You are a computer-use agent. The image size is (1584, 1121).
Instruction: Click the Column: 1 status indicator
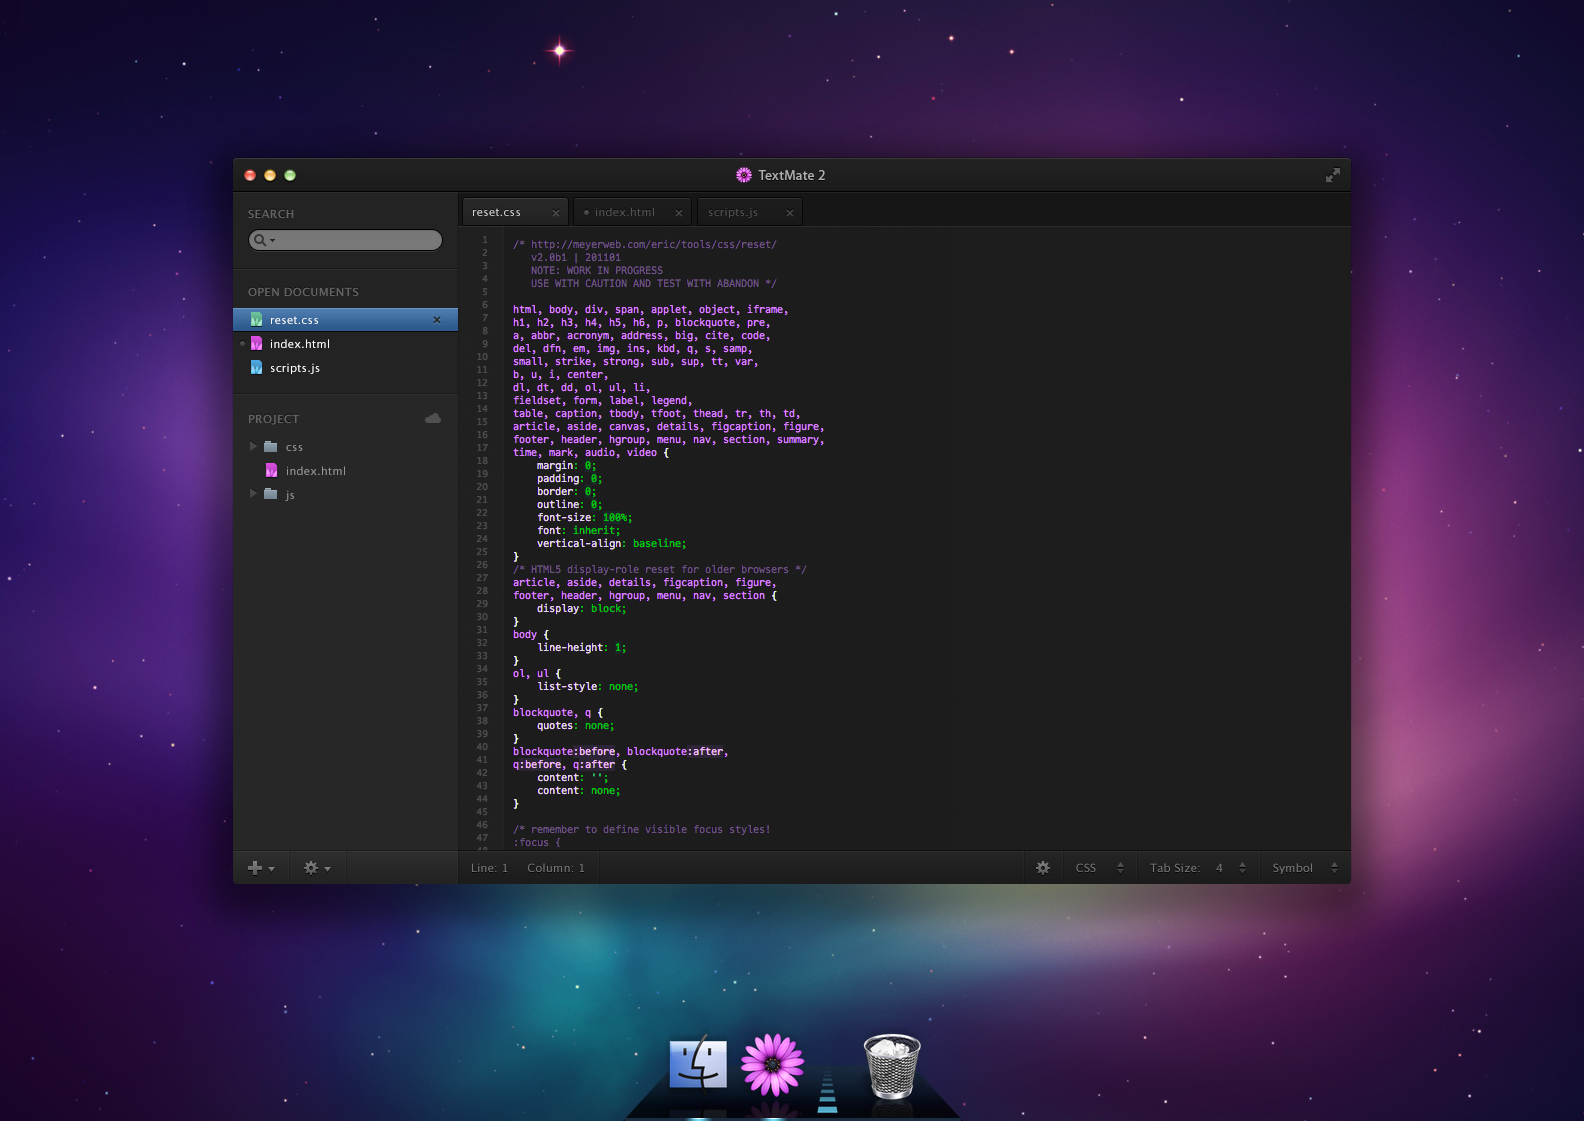coord(555,868)
